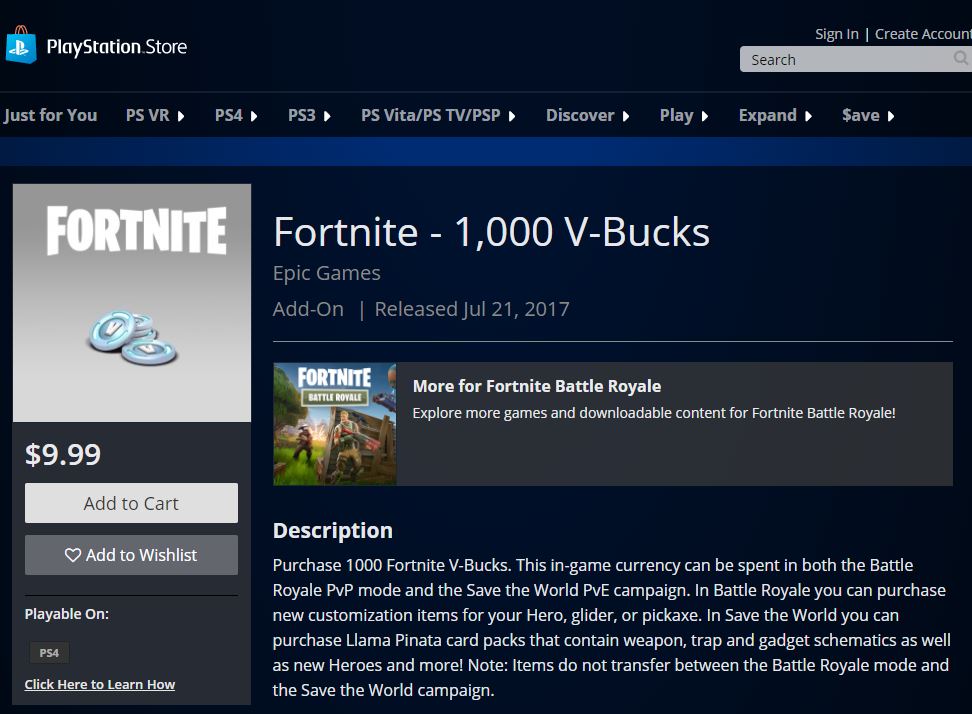Expand the Expand menu arrow
This screenshot has height=714, width=972.
coord(808,116)
